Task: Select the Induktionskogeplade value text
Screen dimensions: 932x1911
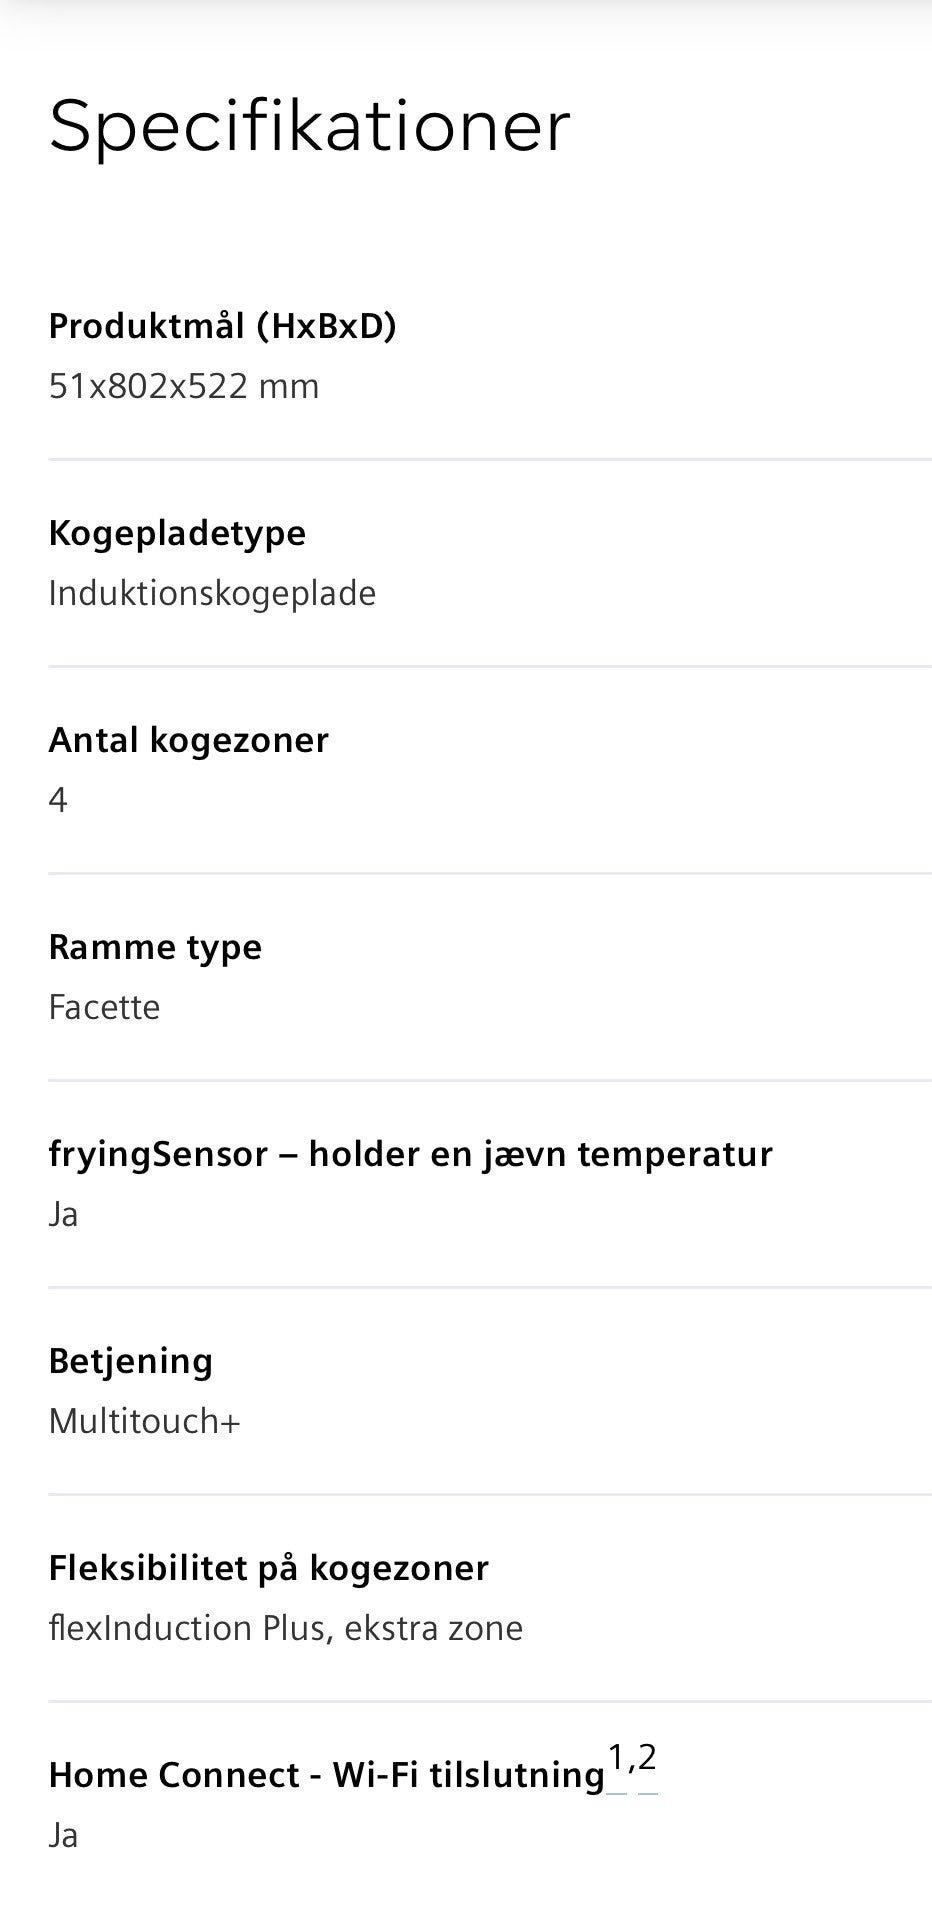Action: pos(212,593)
